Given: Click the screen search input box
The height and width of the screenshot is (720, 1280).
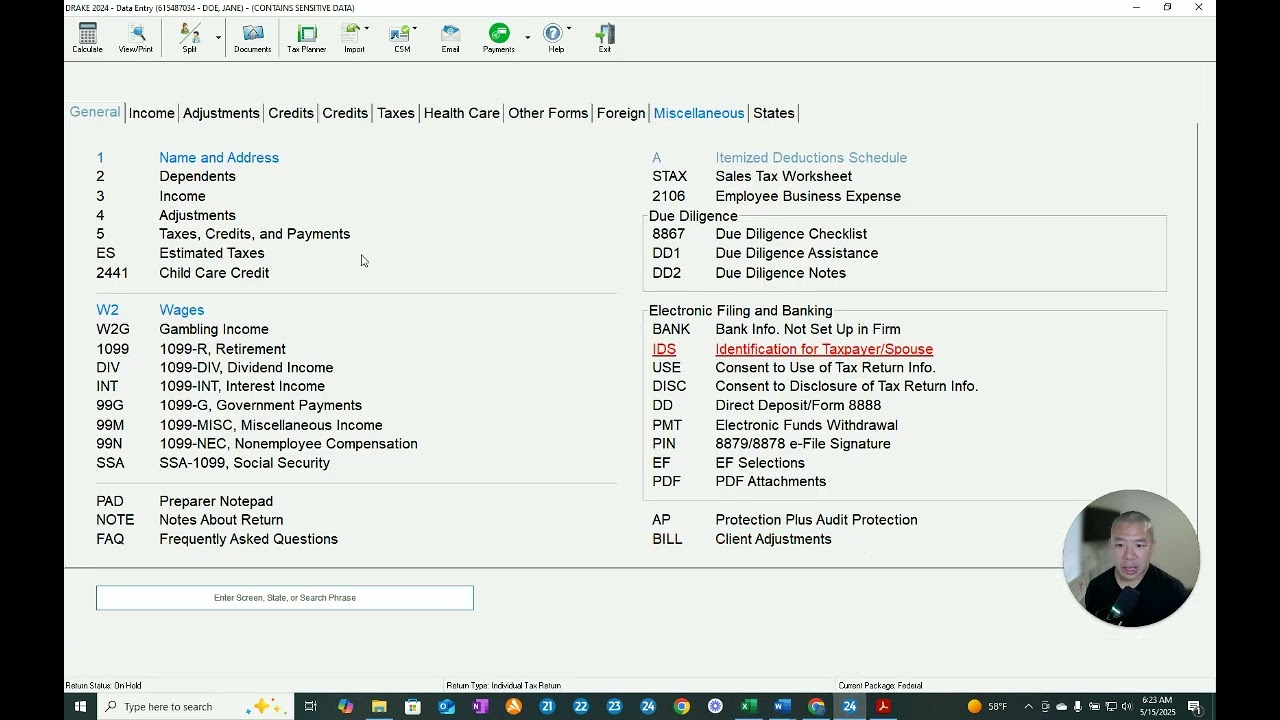Looking at the screenshot, I should click(285, 598).
